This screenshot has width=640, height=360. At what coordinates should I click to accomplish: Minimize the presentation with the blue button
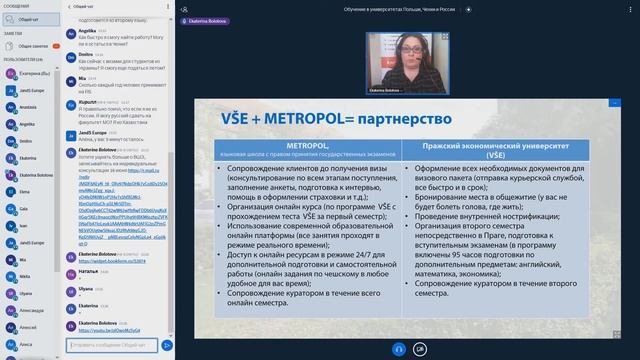615,103
